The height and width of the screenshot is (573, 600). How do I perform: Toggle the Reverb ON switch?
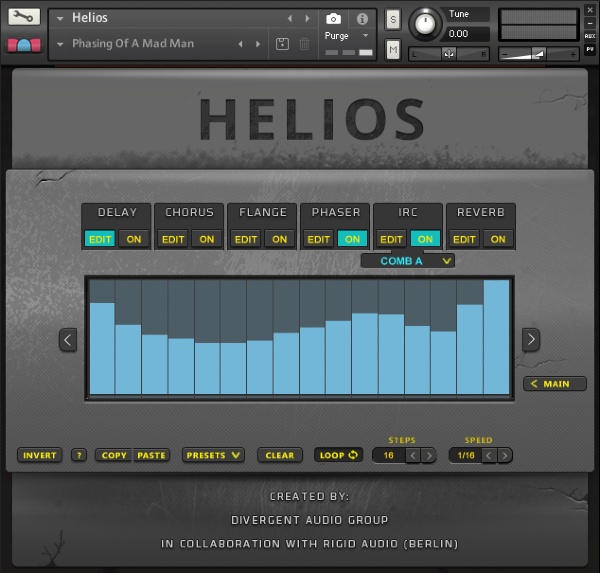498,239
